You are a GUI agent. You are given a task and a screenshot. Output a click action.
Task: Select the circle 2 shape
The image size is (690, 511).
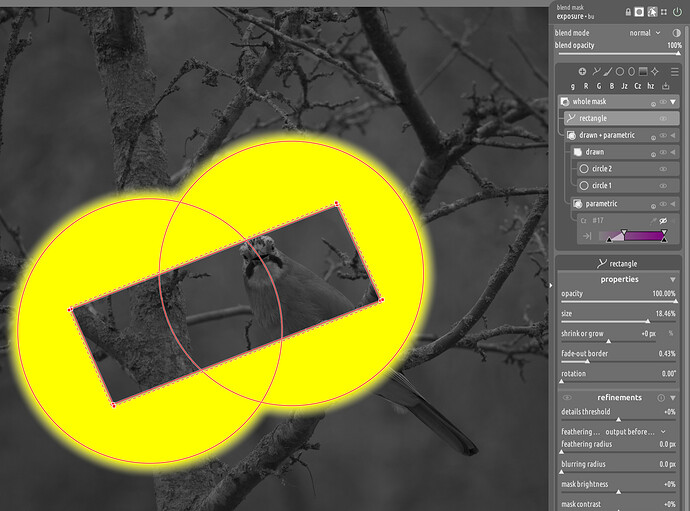[x=628, y=169]
